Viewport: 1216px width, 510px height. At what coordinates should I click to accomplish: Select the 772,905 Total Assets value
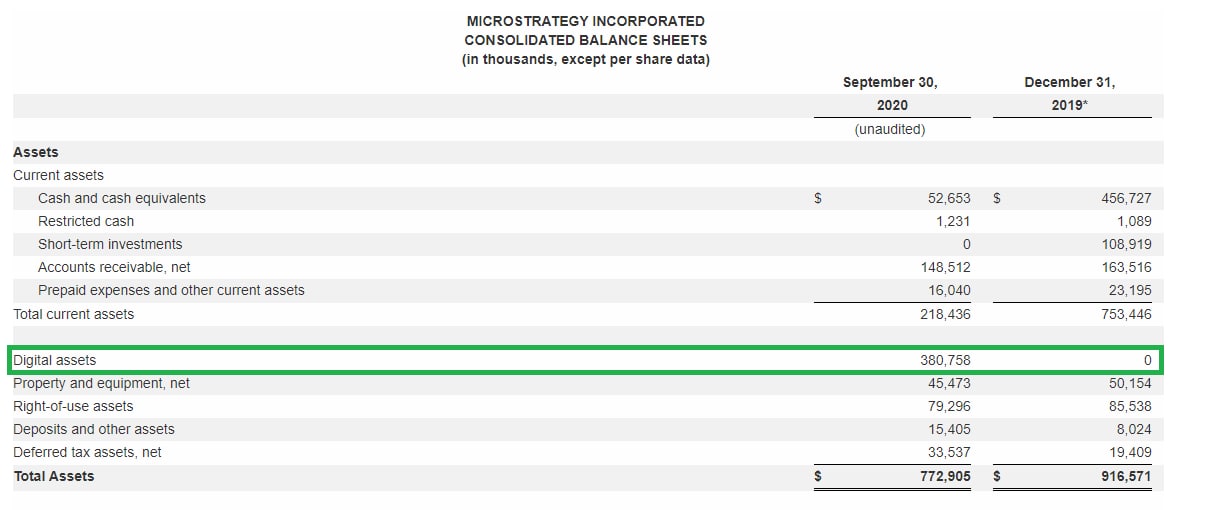(x=945, y=476)
